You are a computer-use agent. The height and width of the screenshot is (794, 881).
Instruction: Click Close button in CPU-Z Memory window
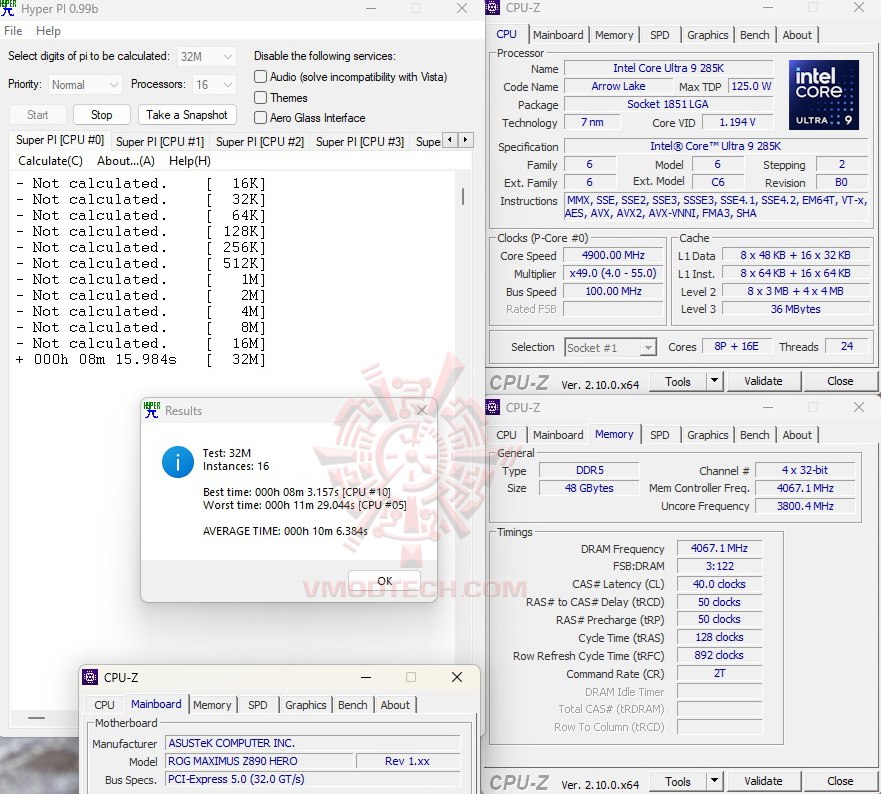click(840, 781)
